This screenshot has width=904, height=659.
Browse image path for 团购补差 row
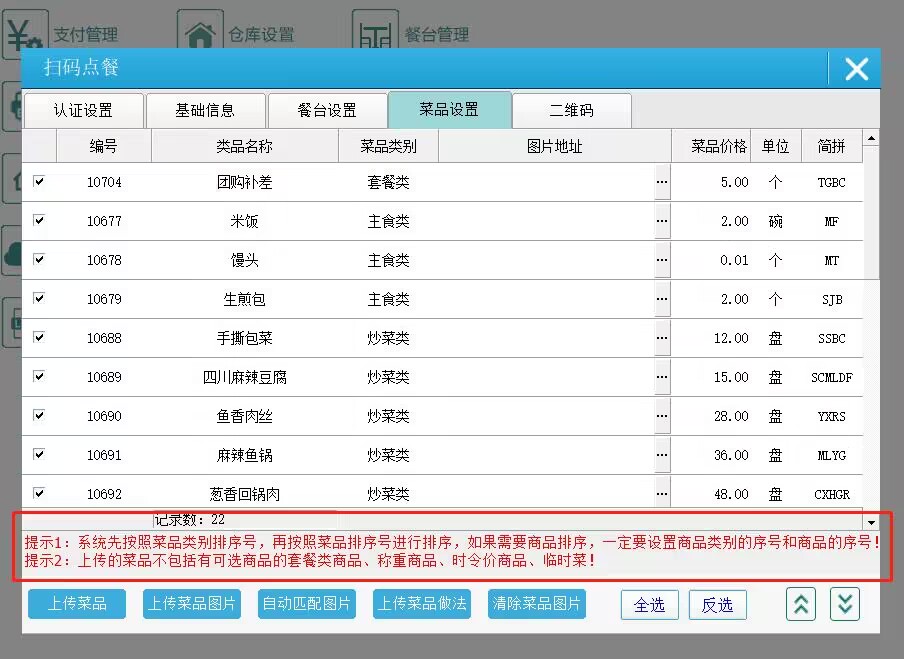661,183
